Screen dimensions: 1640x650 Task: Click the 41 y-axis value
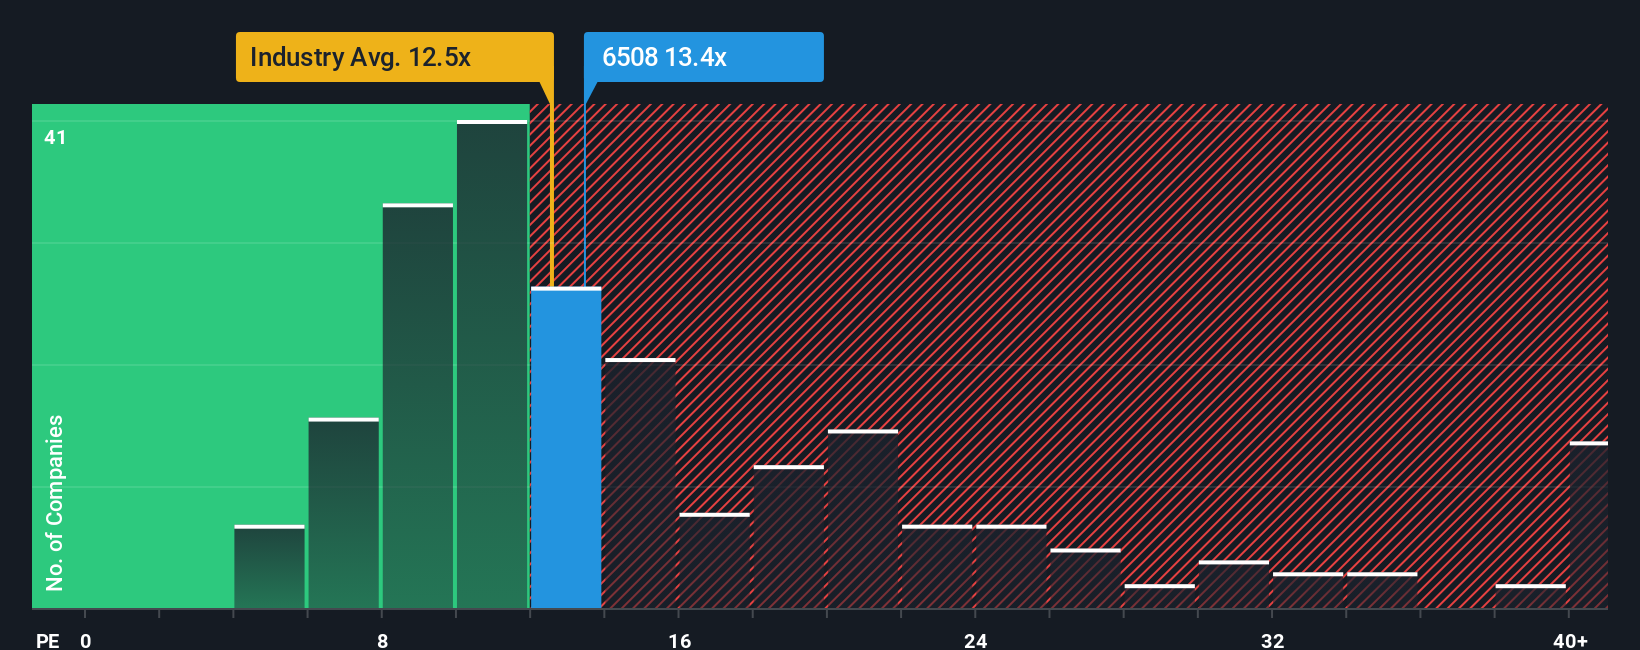55,137
